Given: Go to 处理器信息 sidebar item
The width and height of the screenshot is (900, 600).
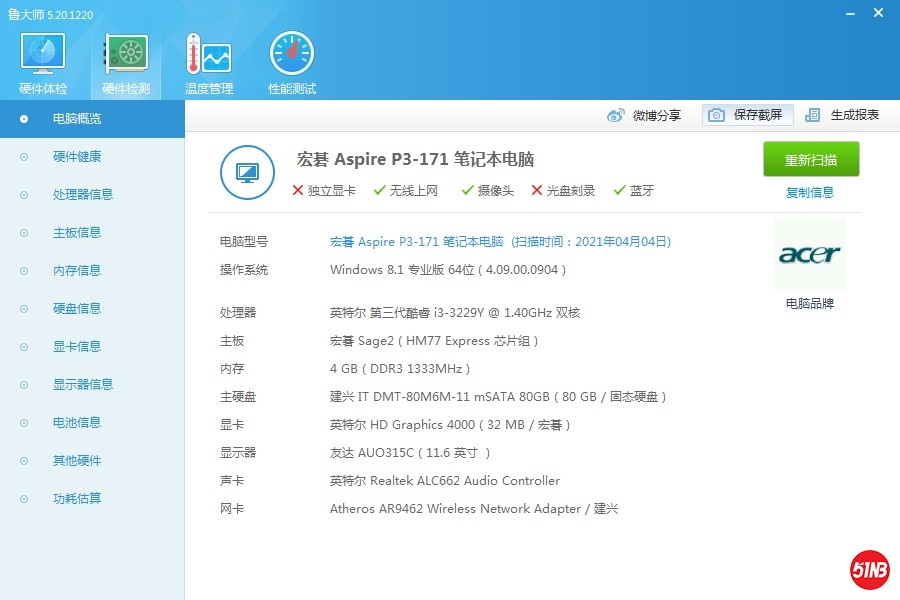Looking at the screenshot, I should [83, 195].
